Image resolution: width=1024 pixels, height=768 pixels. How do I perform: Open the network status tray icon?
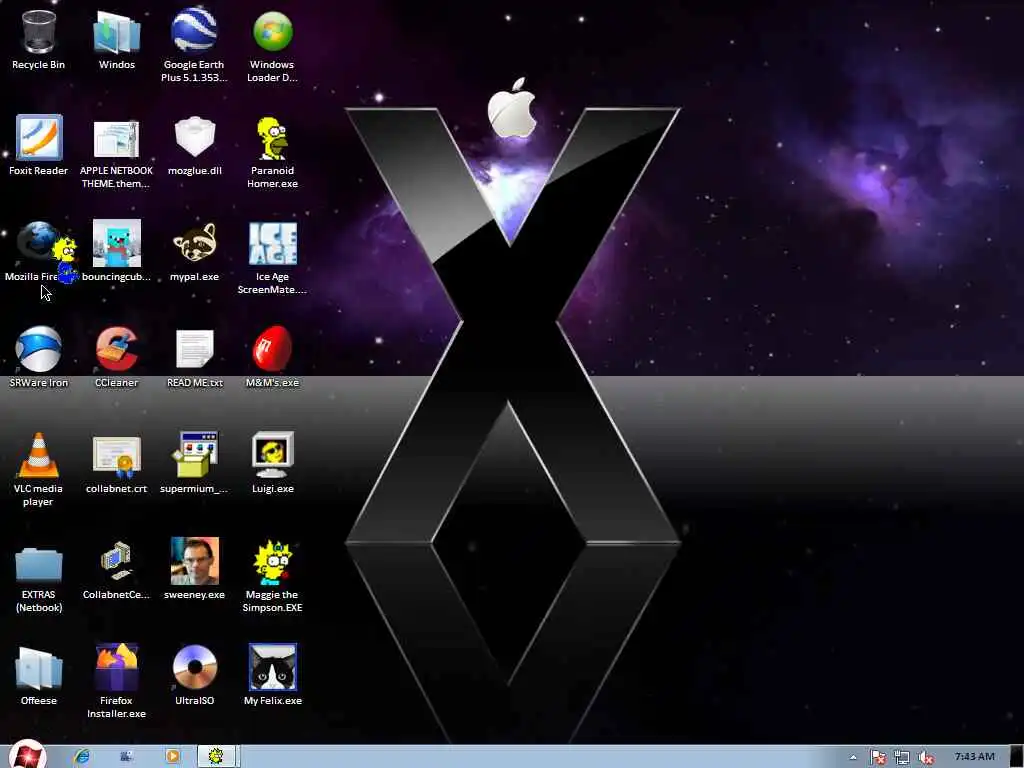902,757
